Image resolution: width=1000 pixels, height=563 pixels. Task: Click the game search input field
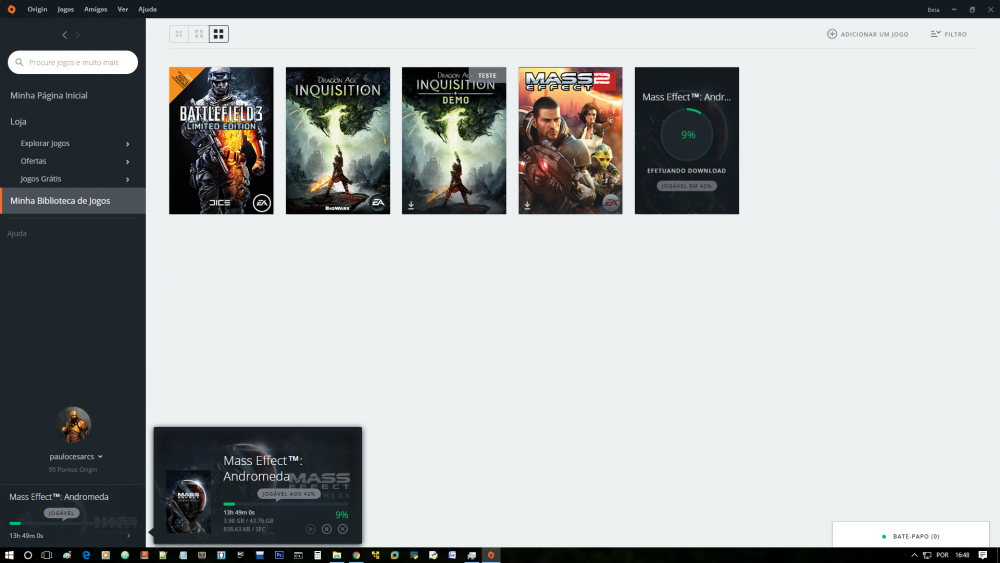tap(73, 62)
